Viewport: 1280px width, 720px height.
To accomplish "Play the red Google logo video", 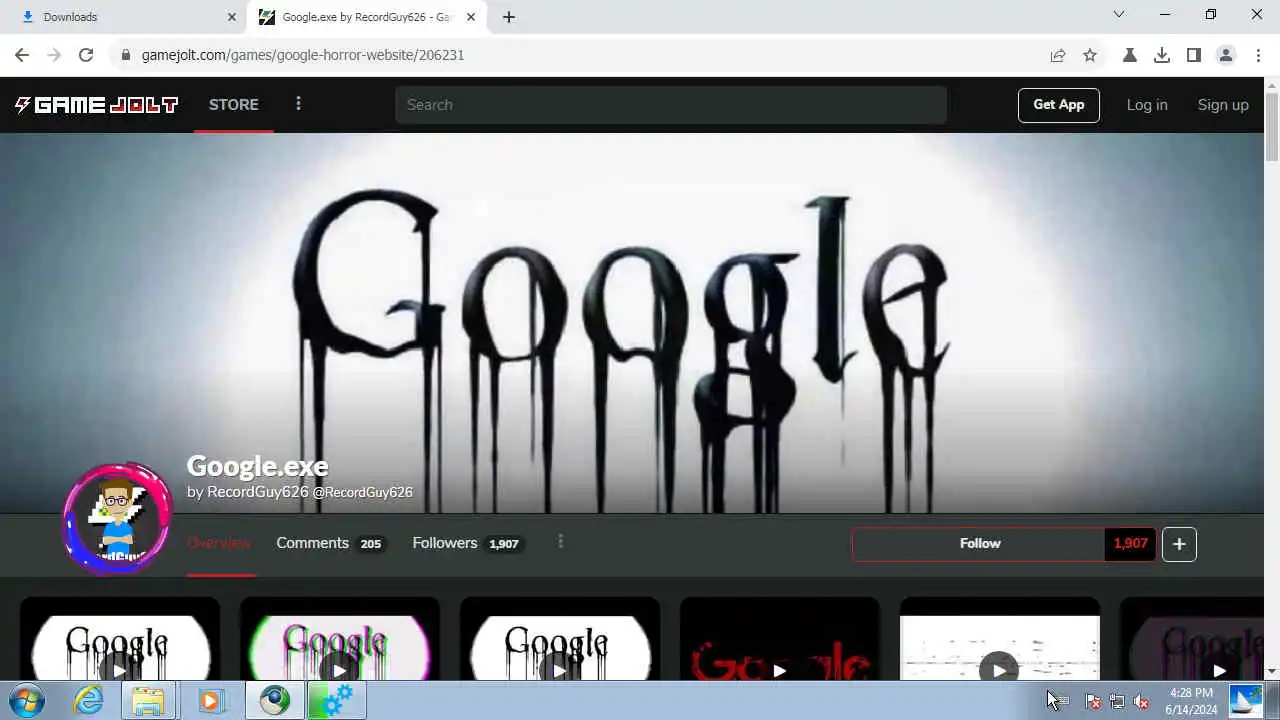I will (780, 640).
